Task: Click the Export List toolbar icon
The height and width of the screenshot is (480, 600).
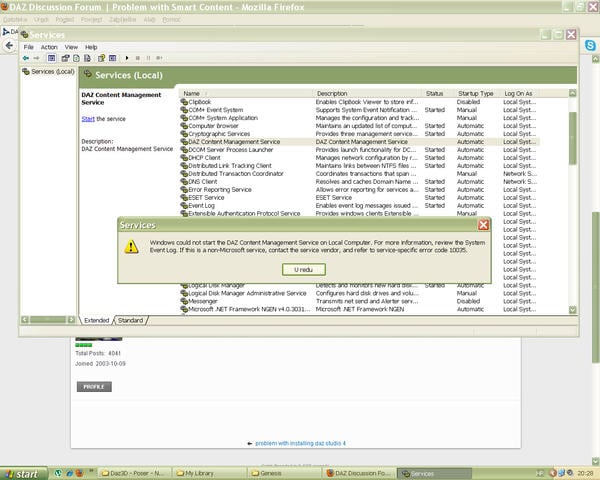Action: (88, 58)
